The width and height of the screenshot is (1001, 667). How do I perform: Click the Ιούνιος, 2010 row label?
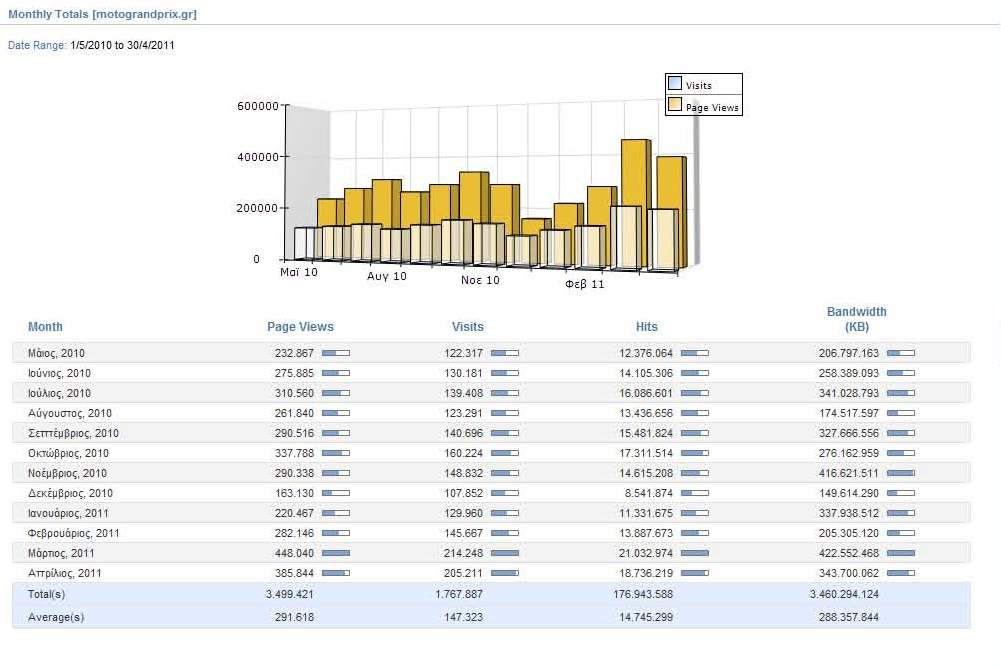tap(59, 373)
